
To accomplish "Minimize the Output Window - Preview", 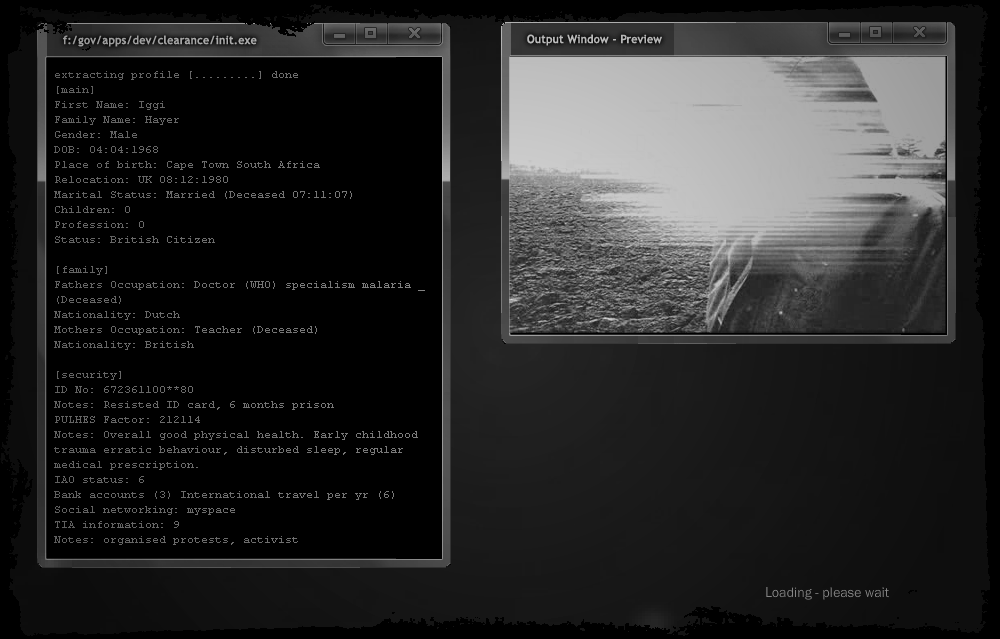I will pyautogui.click(x=844, y=33).
